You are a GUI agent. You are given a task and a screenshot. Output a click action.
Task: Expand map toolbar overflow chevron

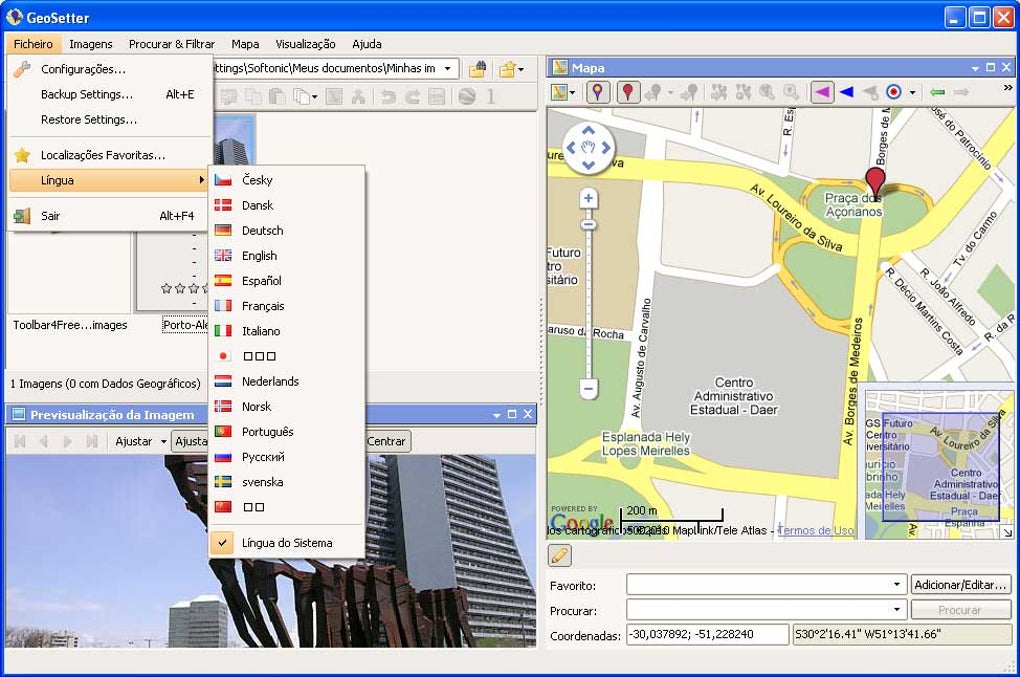(1008, 87)
